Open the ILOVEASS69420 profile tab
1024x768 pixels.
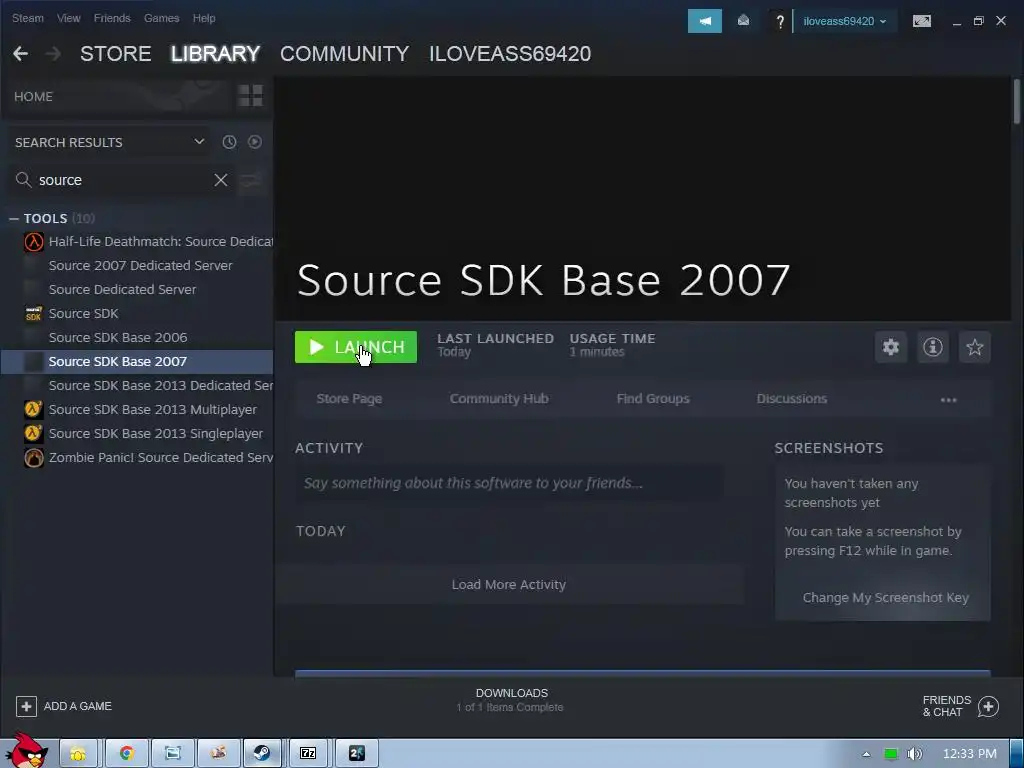510,54
